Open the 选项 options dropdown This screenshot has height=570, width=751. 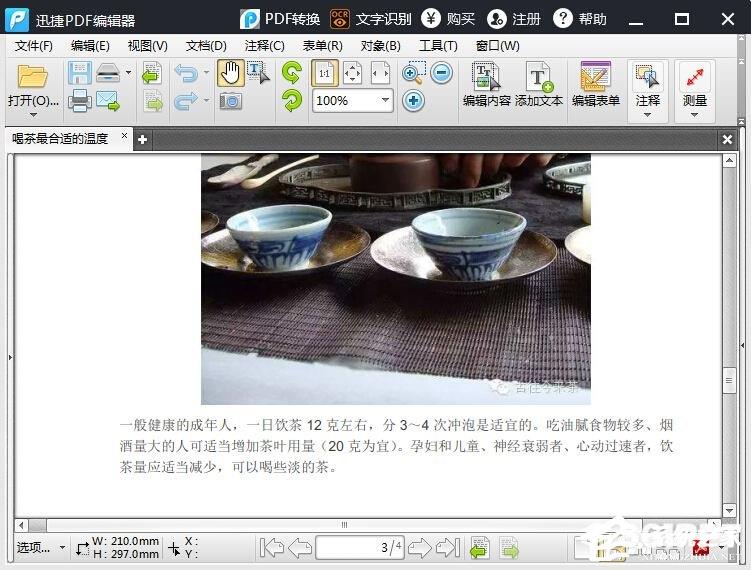point(41,547)
